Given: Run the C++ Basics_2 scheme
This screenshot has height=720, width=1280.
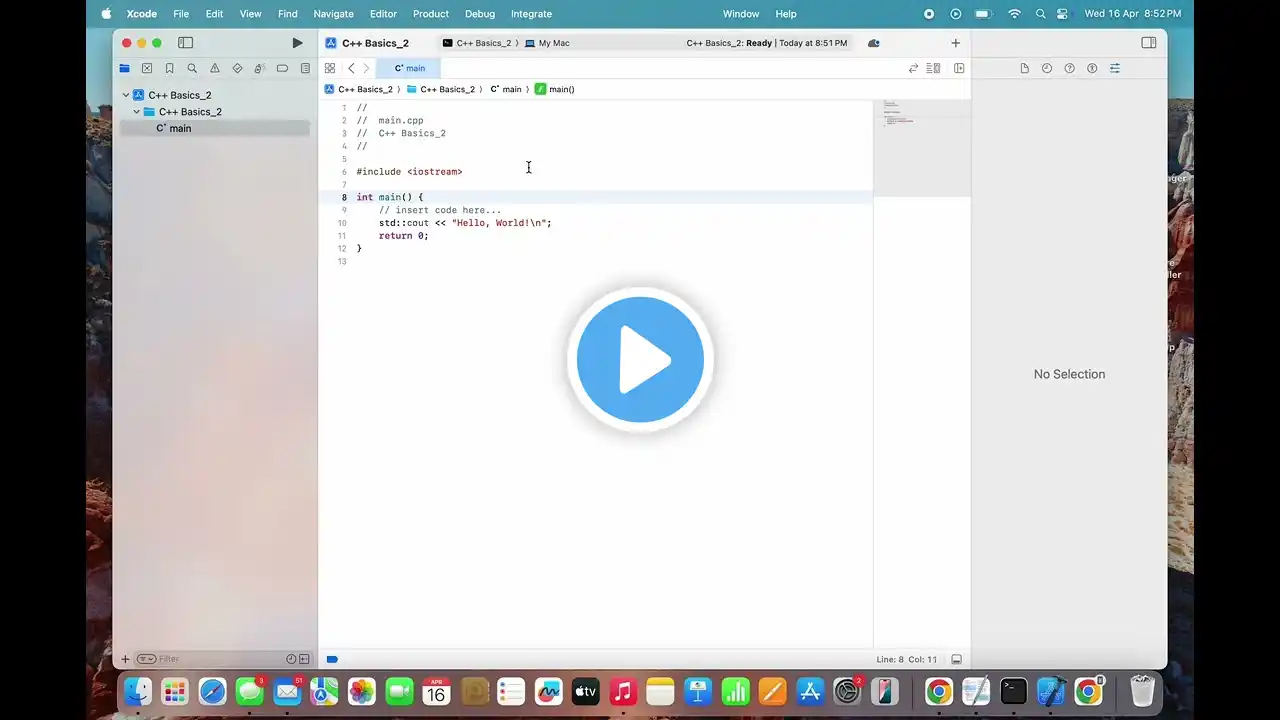Looking at the screenshot, I should [x=297, y=43].
